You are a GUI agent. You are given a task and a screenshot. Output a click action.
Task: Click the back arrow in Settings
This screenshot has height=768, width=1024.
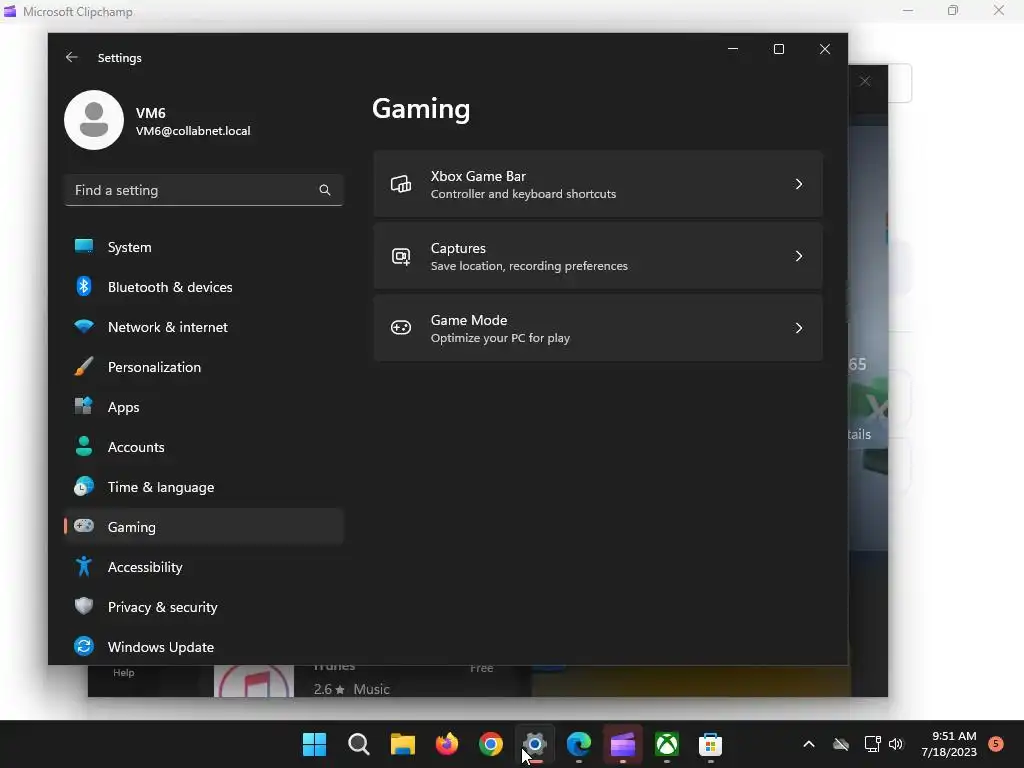(x=72, y=57)
